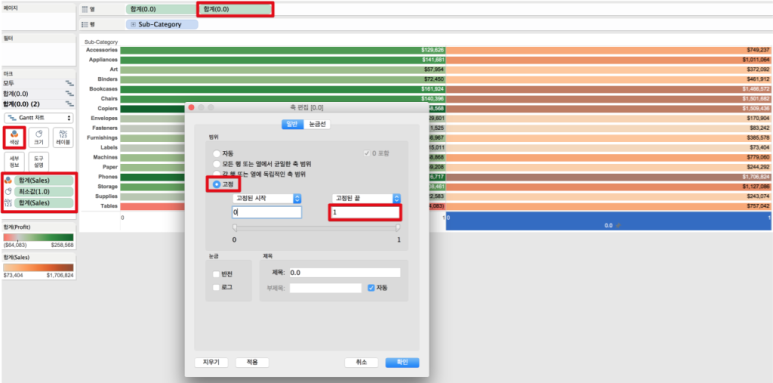This screenshot has height=383, width=773.
Task: Open the 세부 정보 (Detail) marks card
Action: click(14, 162)
